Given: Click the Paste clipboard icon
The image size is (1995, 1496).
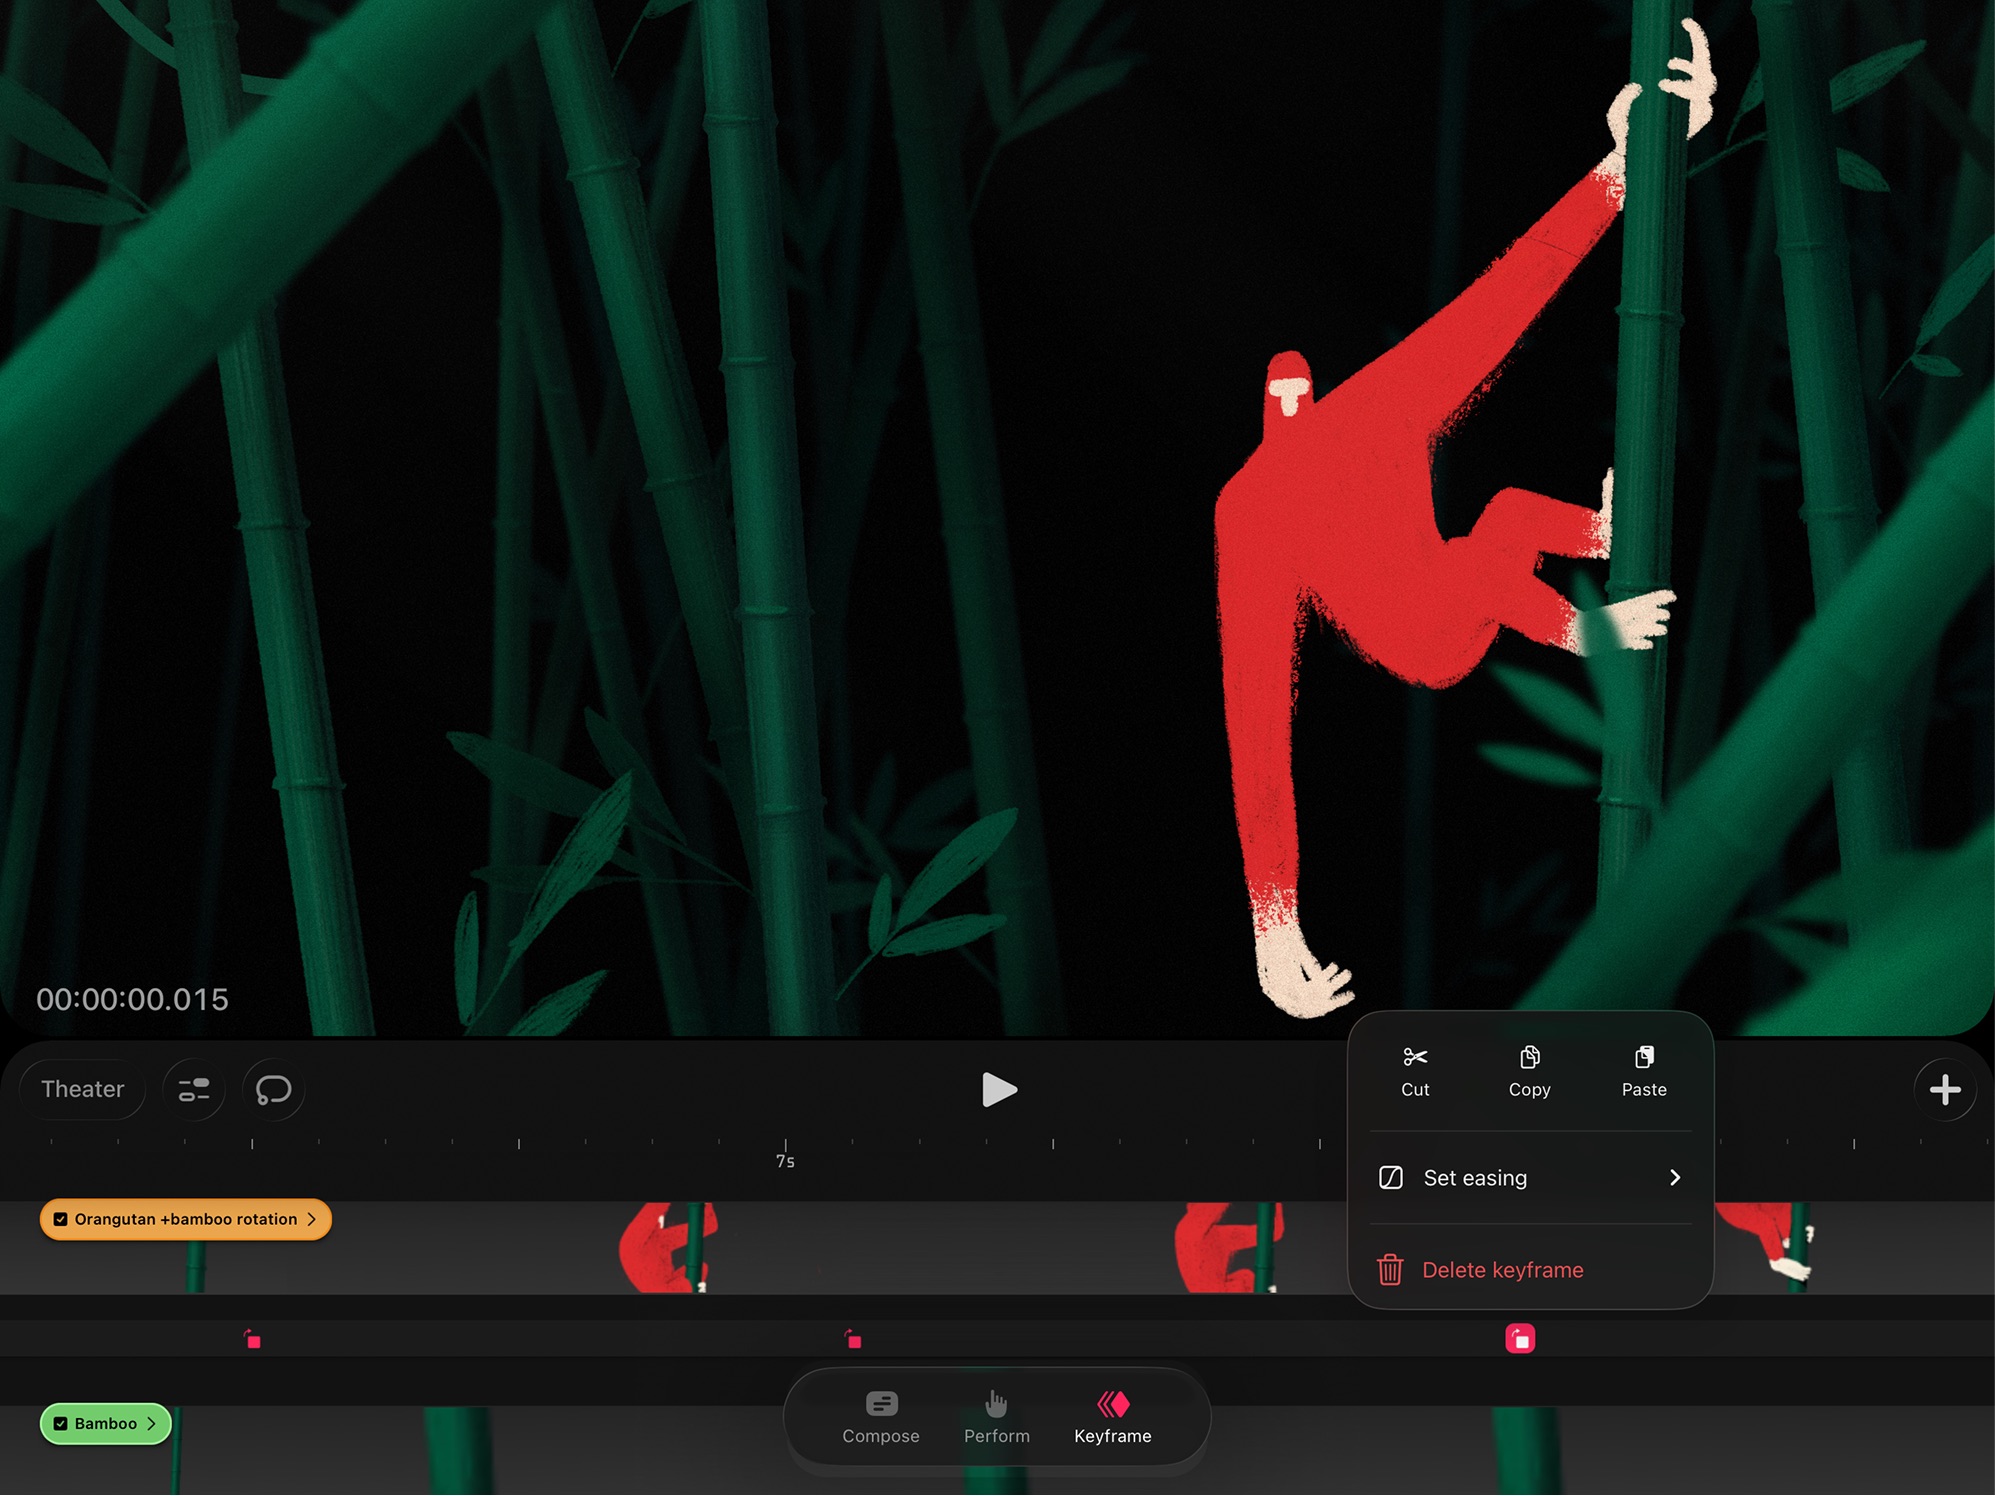Looking at the screenshot, I should pyautogui.click(x=1643, y=1058).
